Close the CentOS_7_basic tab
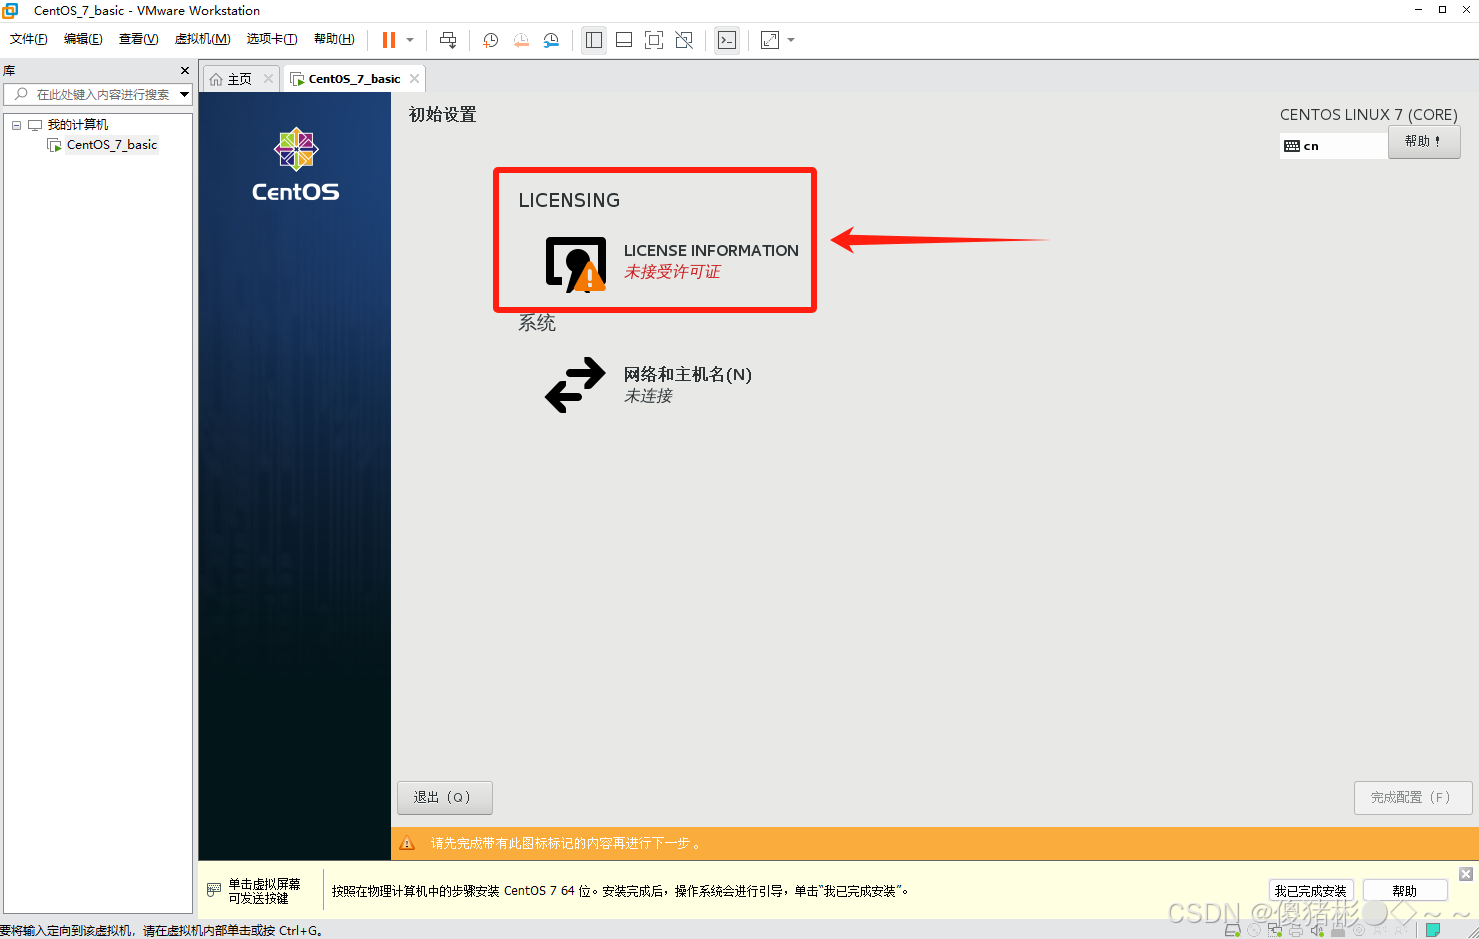 click(414, 79)
